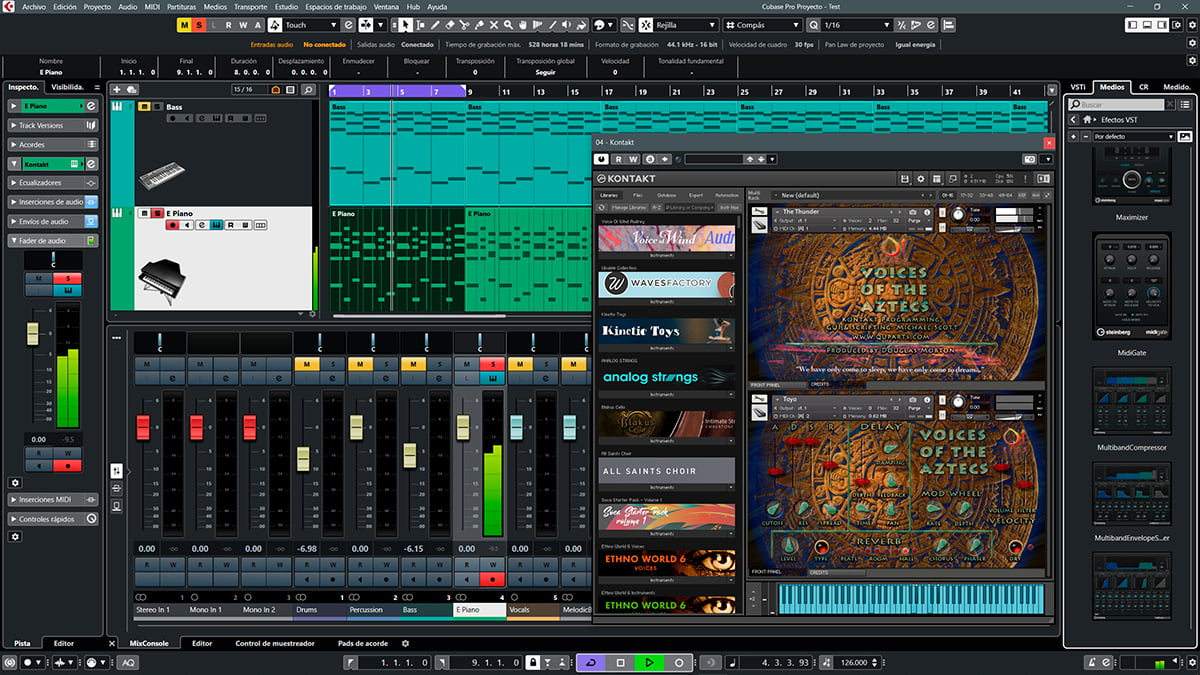Click the Kontakt save disk icon
The height and width of the screenshot is (675, 1200).
(x=904, y=179)
